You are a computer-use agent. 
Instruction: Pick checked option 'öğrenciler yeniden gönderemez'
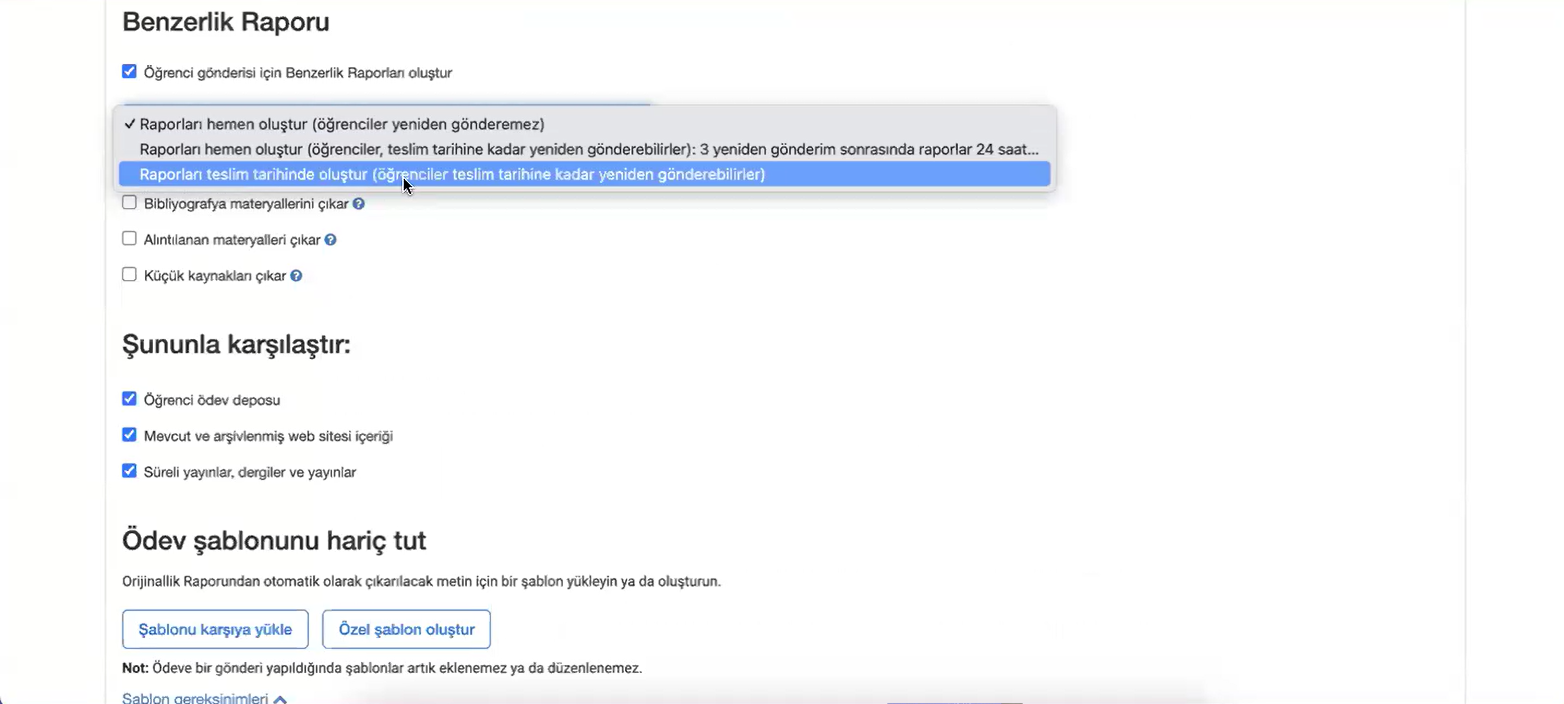(342, 124)
